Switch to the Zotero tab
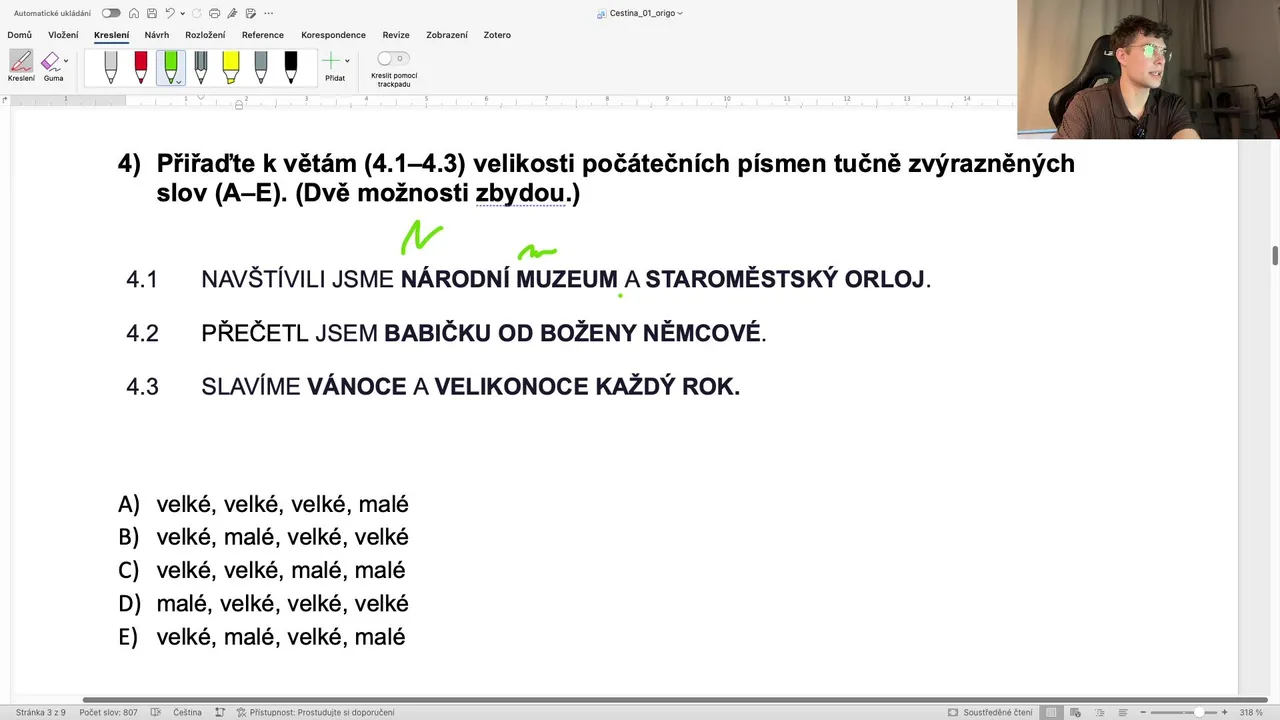Image resolution: width=1280 pixels, height=720 pixels. point(497,35)
